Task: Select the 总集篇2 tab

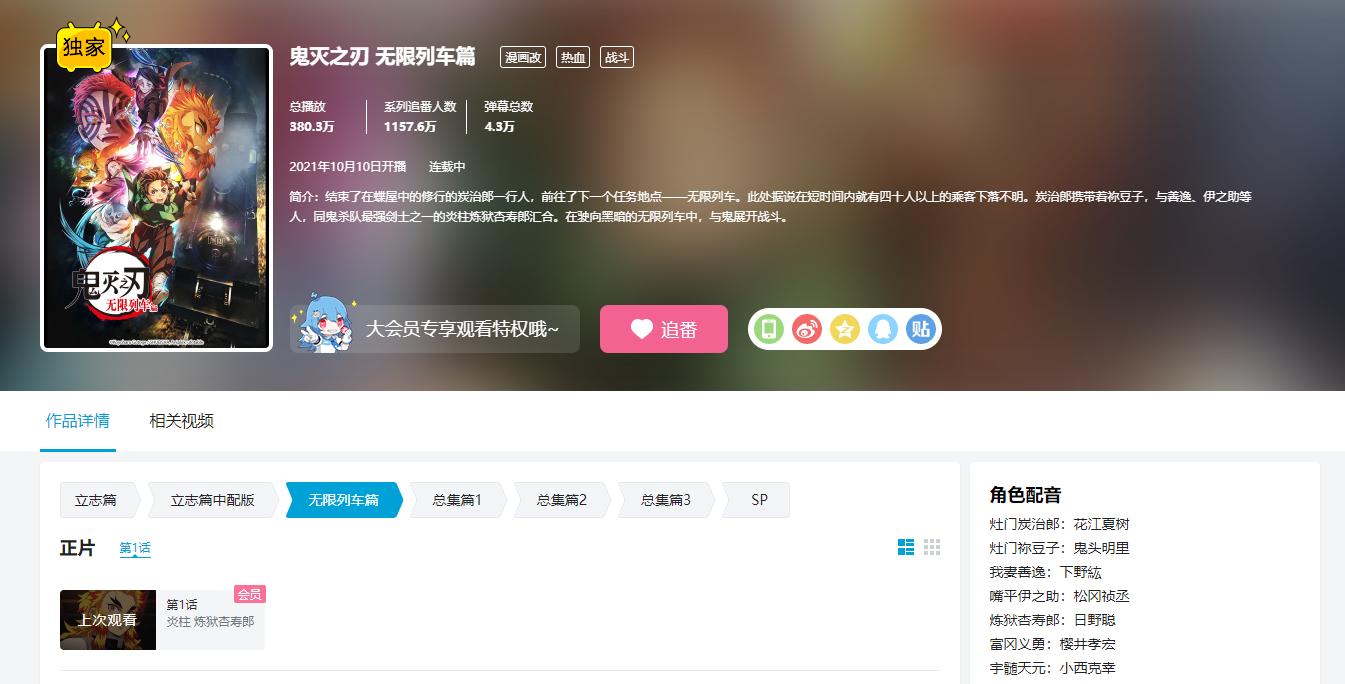Action: 561,500
